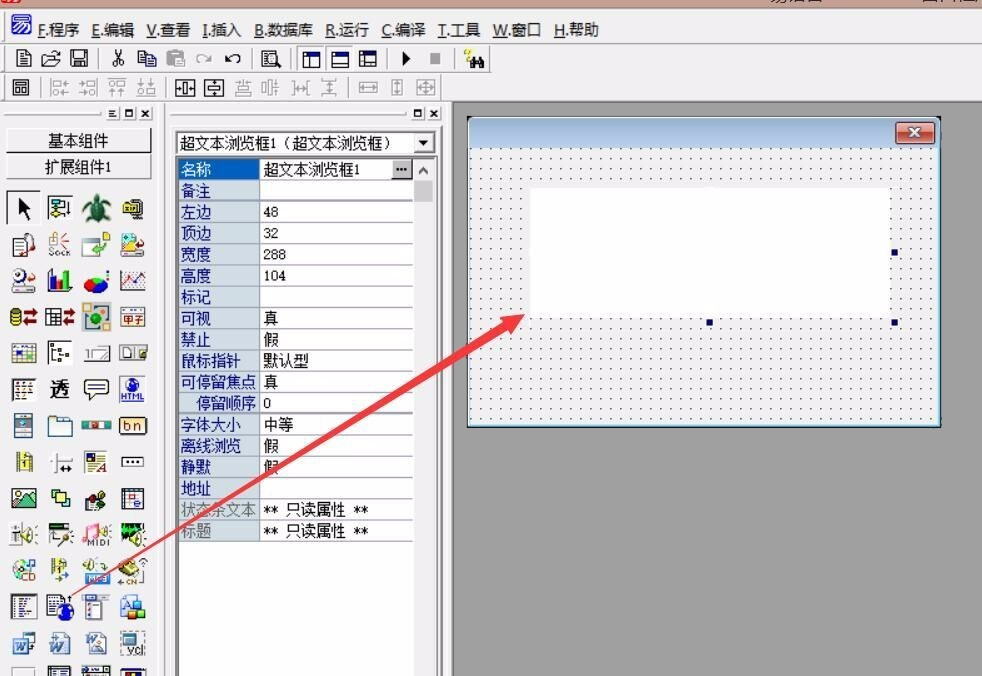The image size is (982, 676).
Task: Pick the speech bubble tooltip component
Action: pyautogui.click(x=96, y=389)
